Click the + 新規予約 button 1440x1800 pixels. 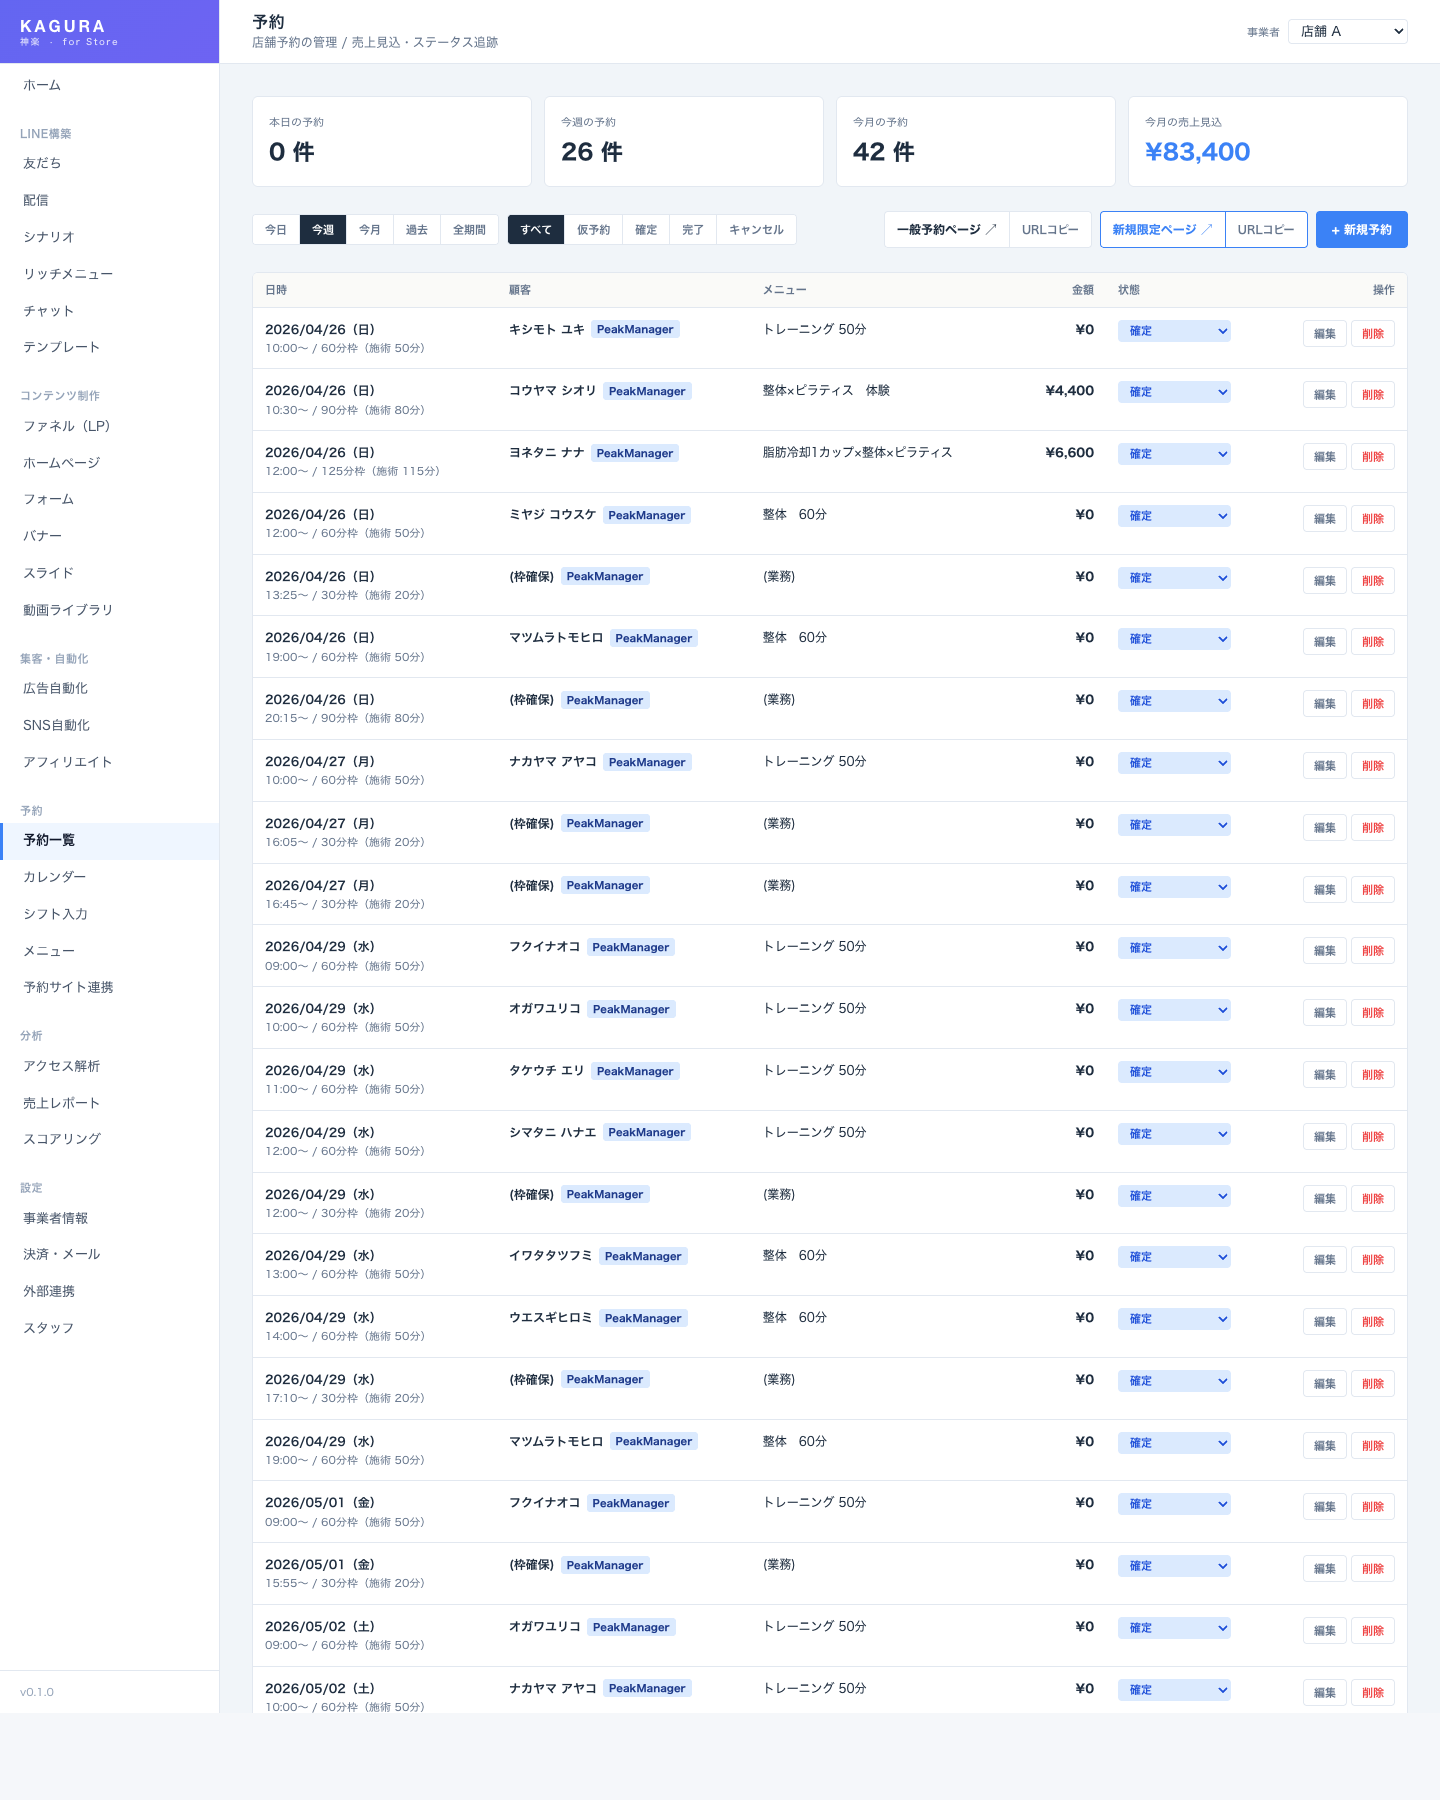1361,230
